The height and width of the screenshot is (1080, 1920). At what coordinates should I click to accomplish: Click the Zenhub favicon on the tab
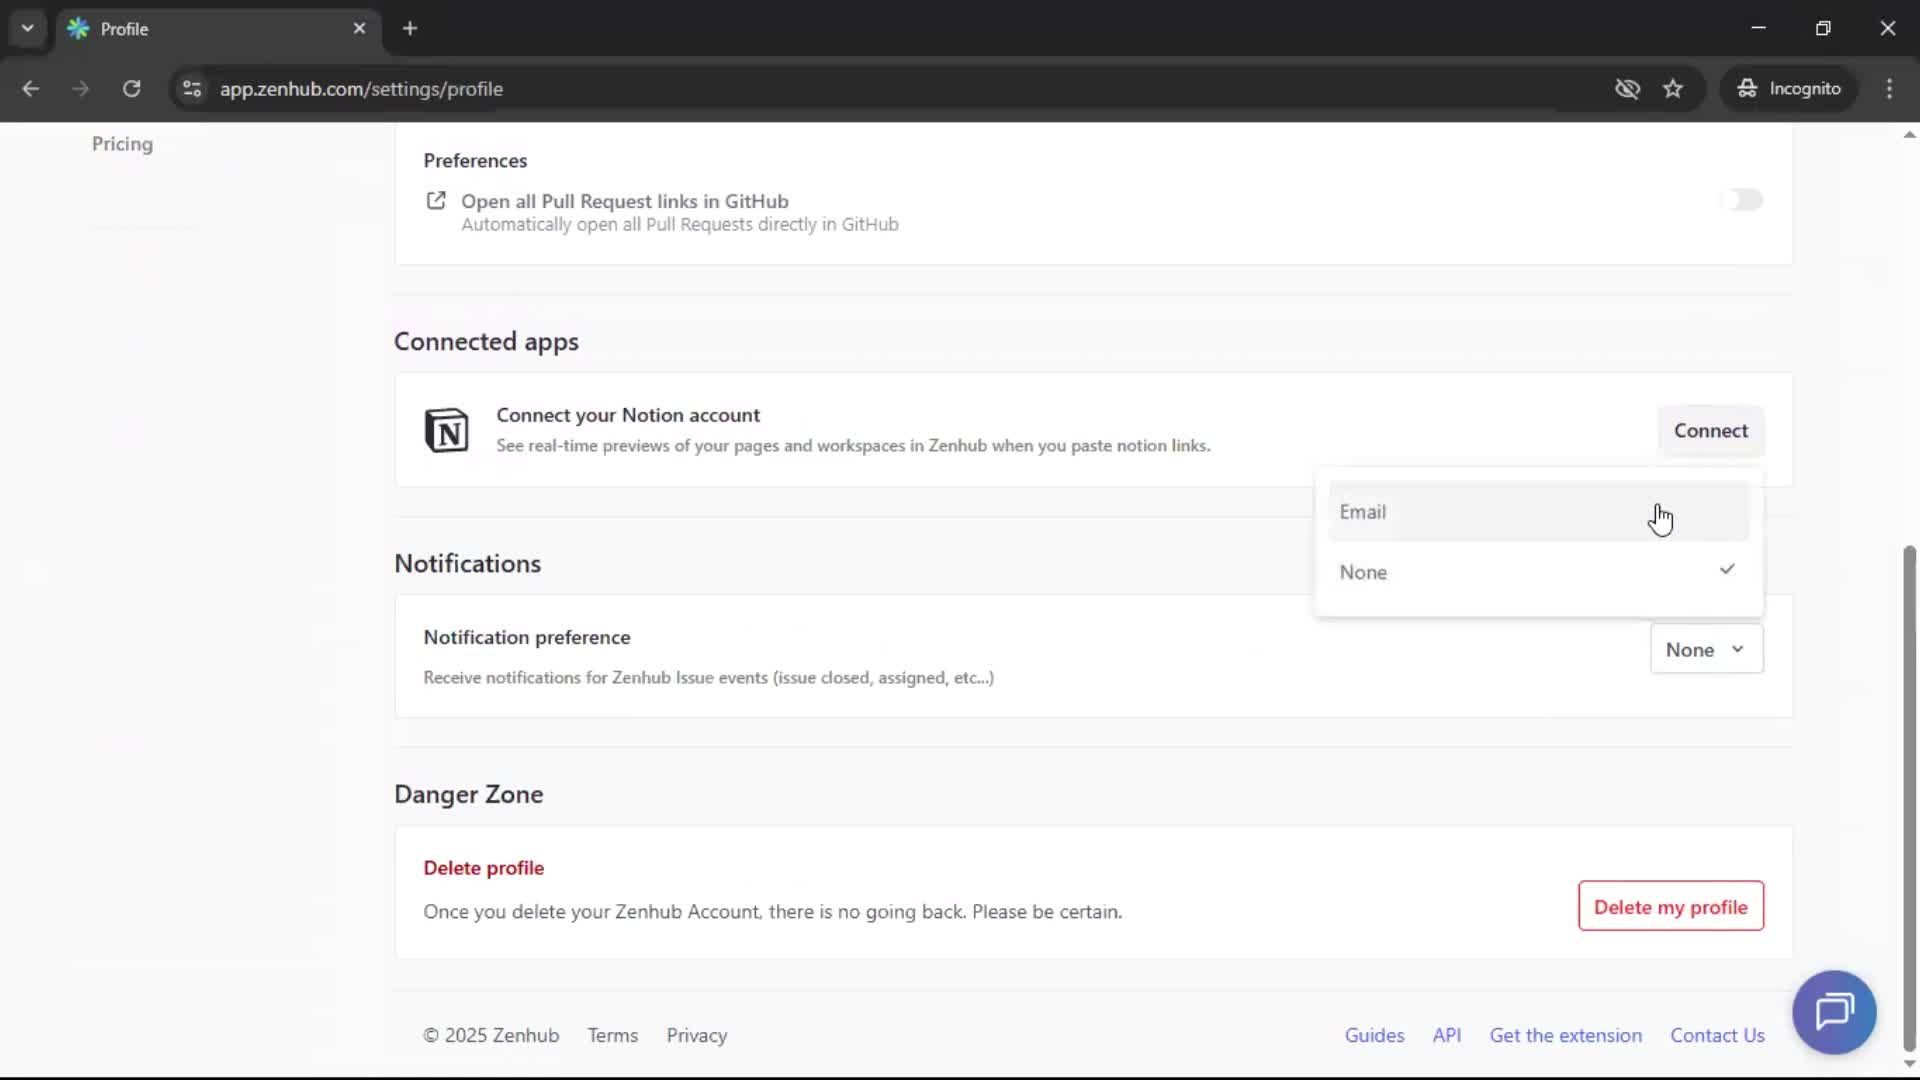coord(78,28)
